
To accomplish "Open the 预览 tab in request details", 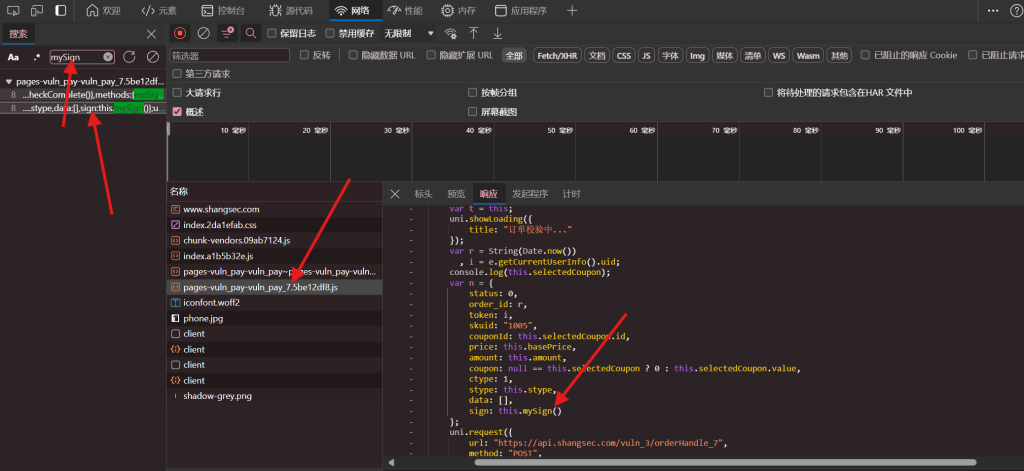I will (x=456, y=193).
